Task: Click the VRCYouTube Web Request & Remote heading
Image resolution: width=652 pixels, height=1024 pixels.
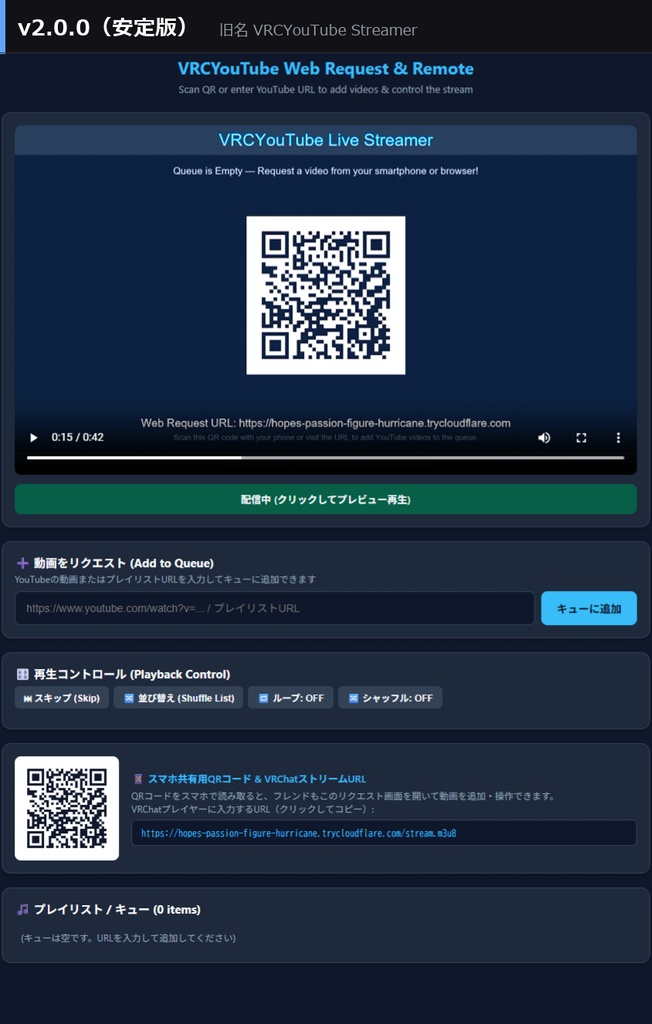Action: (325, 69)
